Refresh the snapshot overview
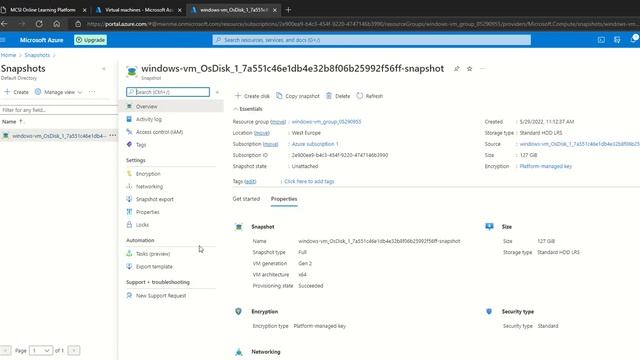Viewport: 640px width, 360px height. tap(369, 96)
